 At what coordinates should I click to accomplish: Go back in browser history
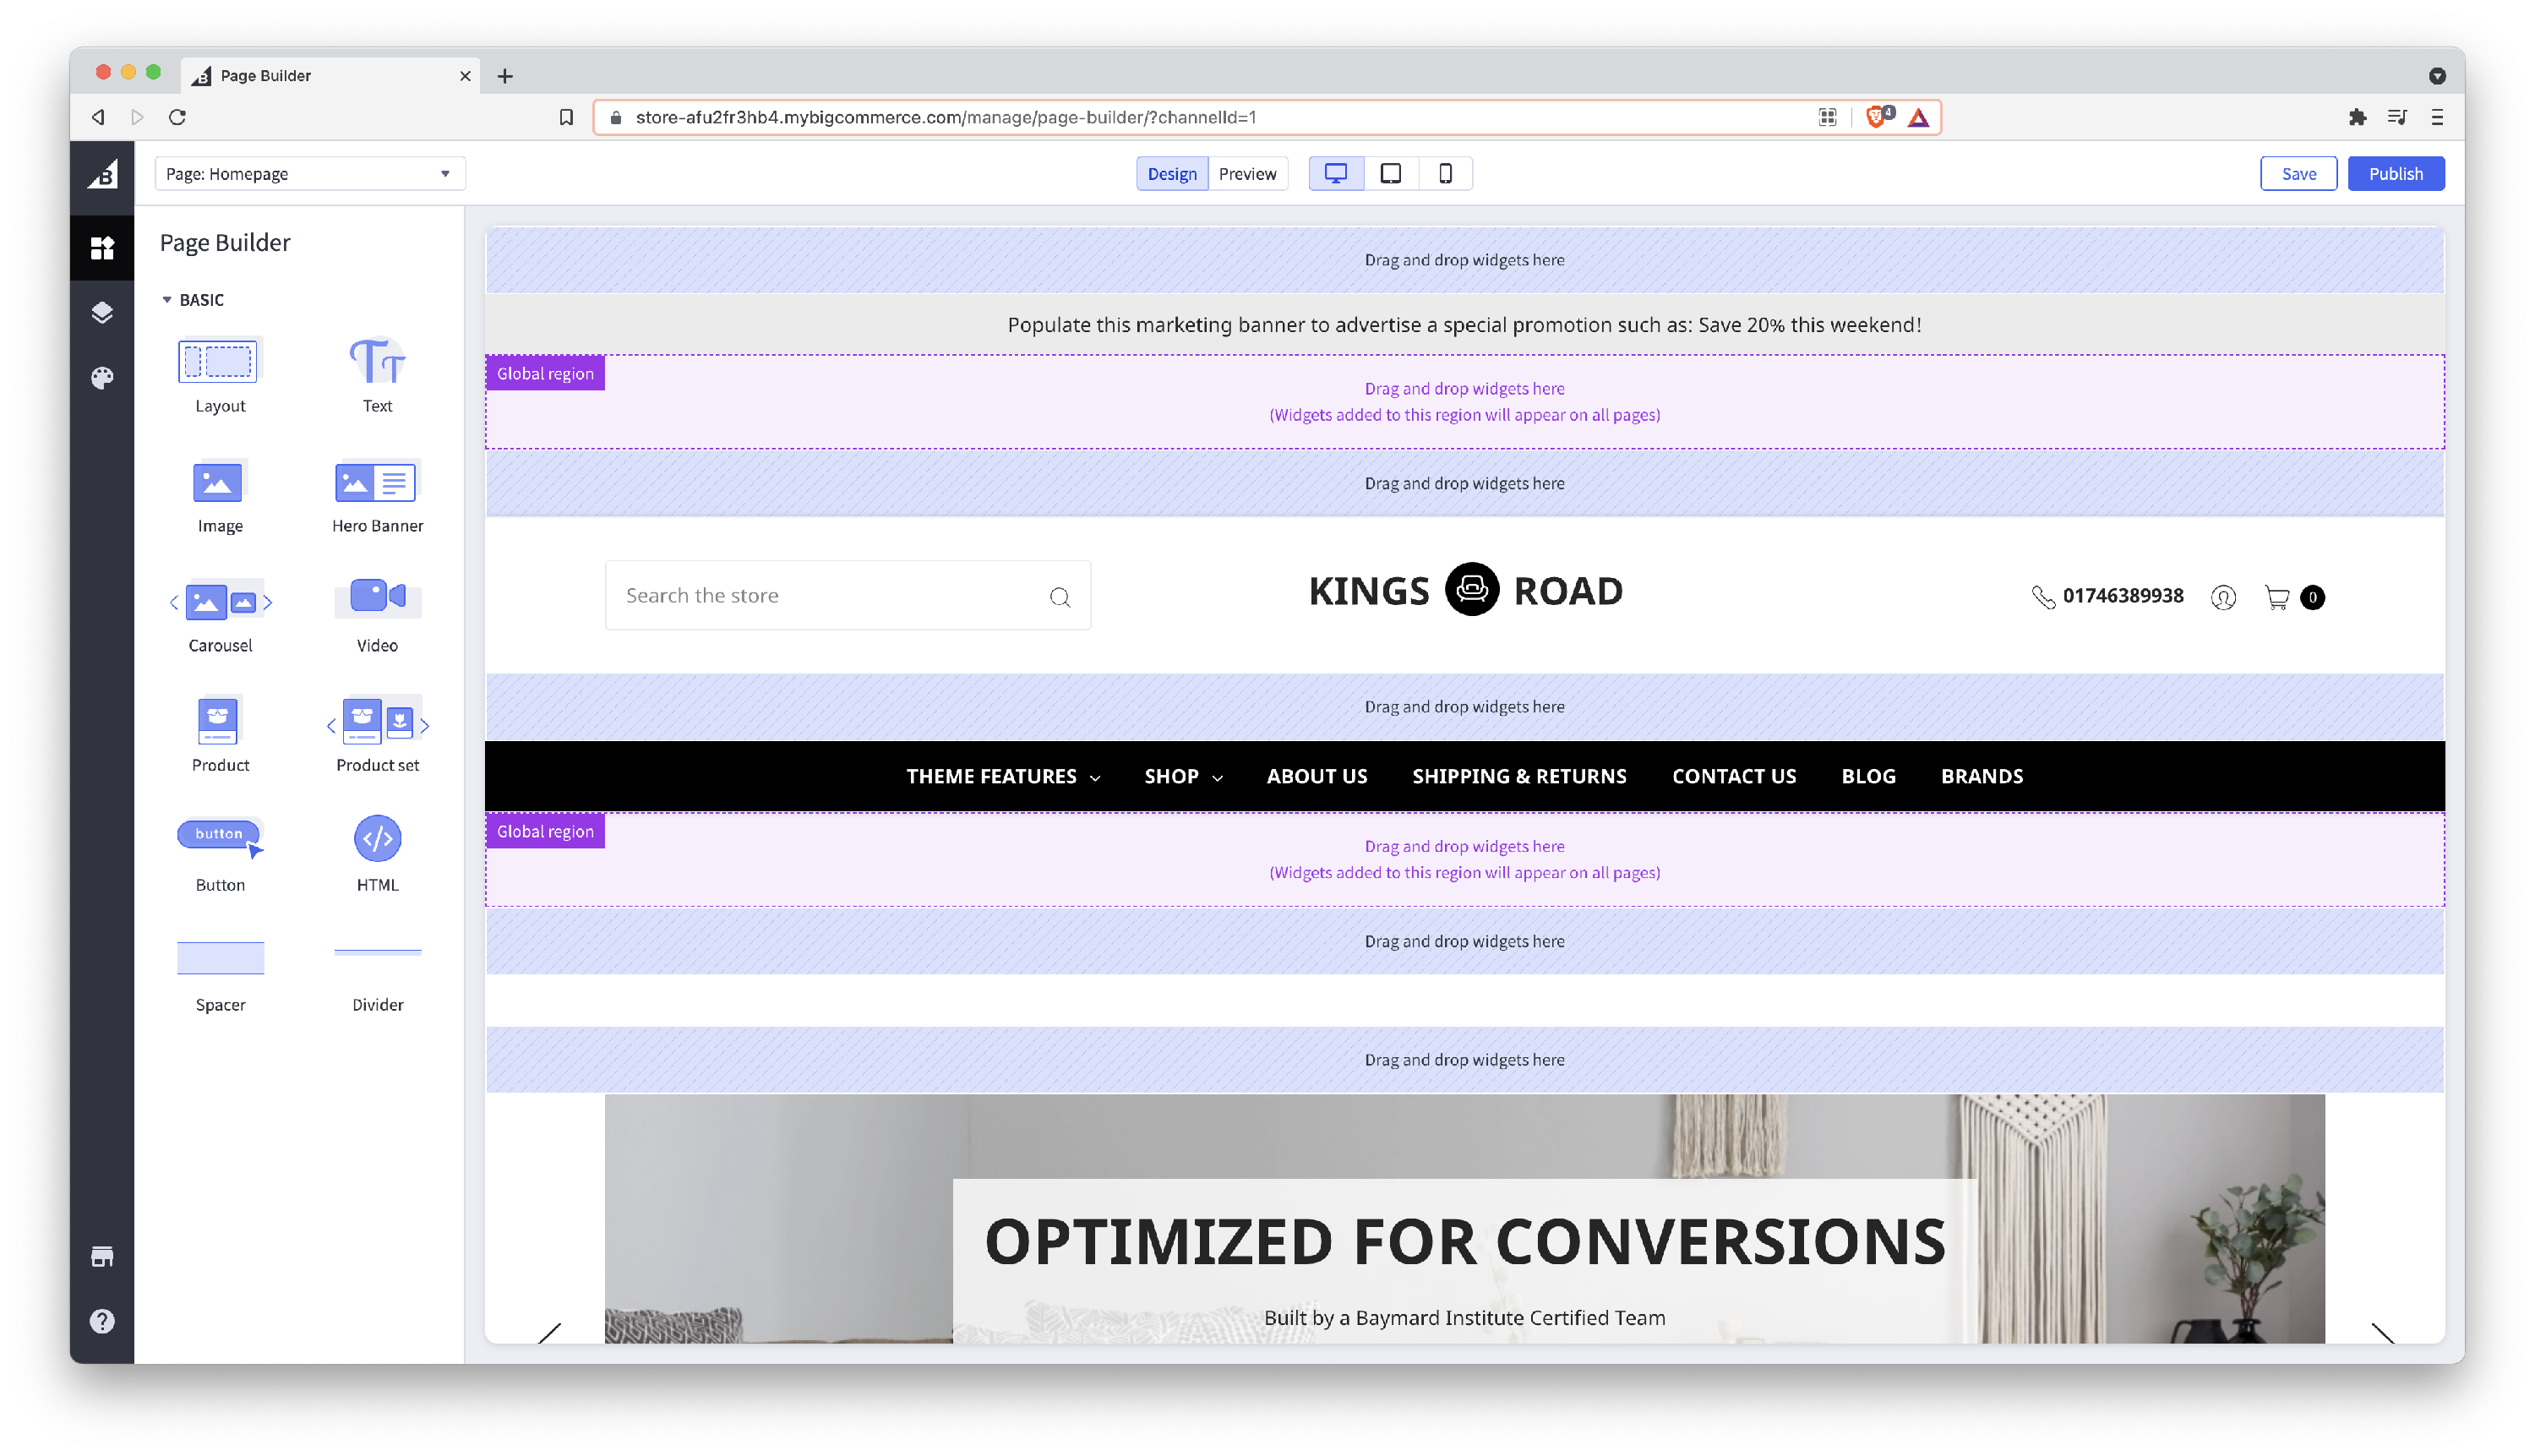98,117
